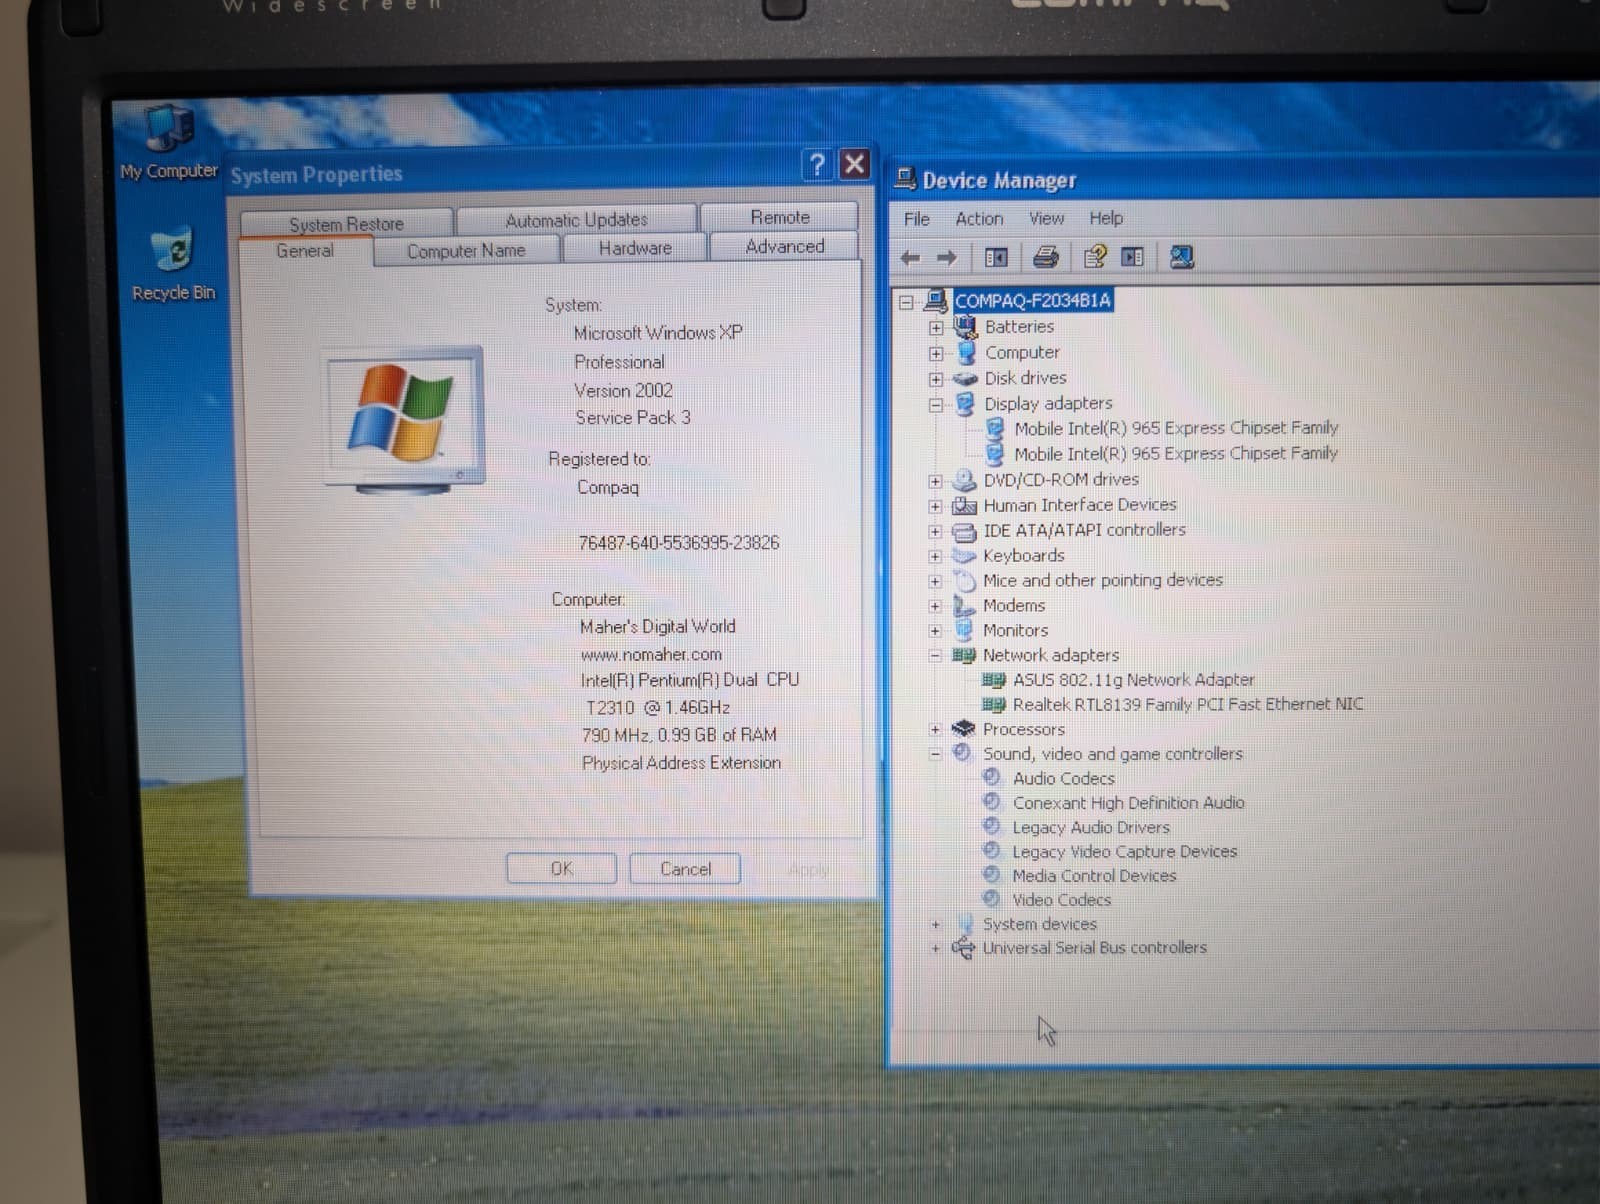Select the Network adapters icon

coord(964,656)
